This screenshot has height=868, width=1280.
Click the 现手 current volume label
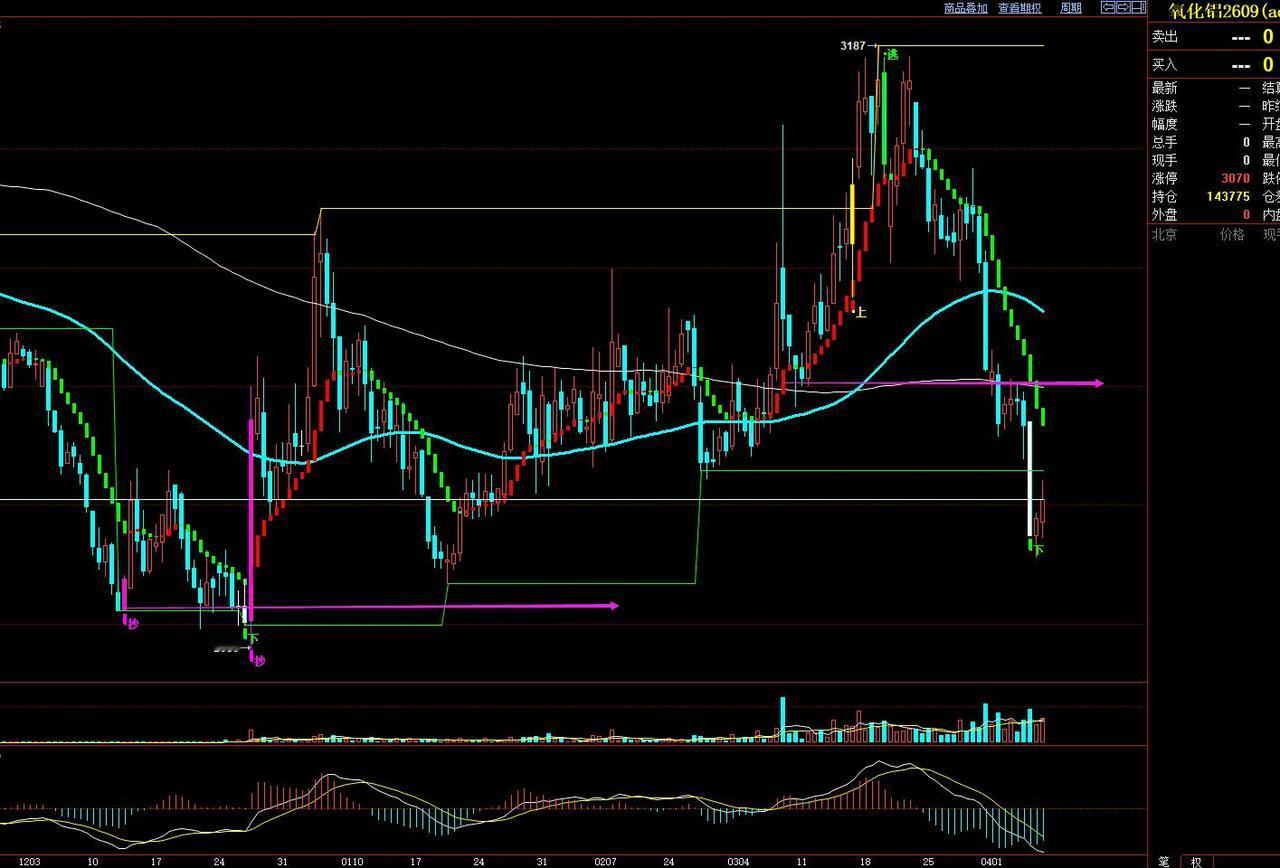1165,160
